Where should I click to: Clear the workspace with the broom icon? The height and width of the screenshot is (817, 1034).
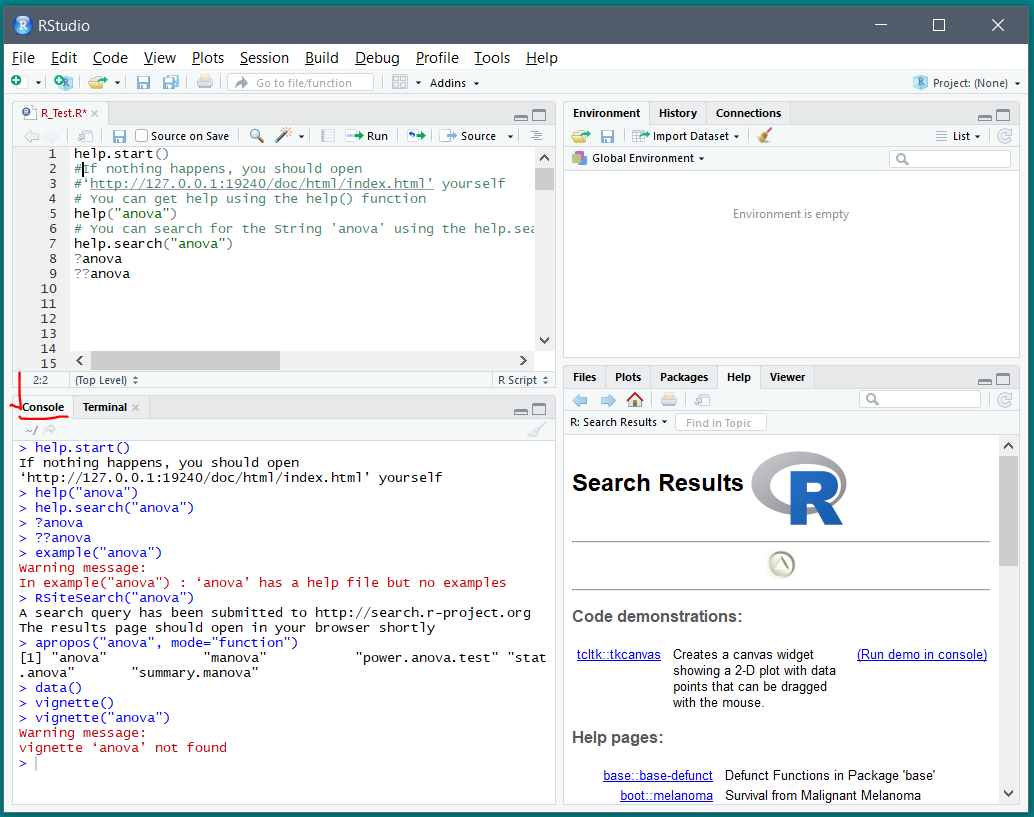[762, 135]
